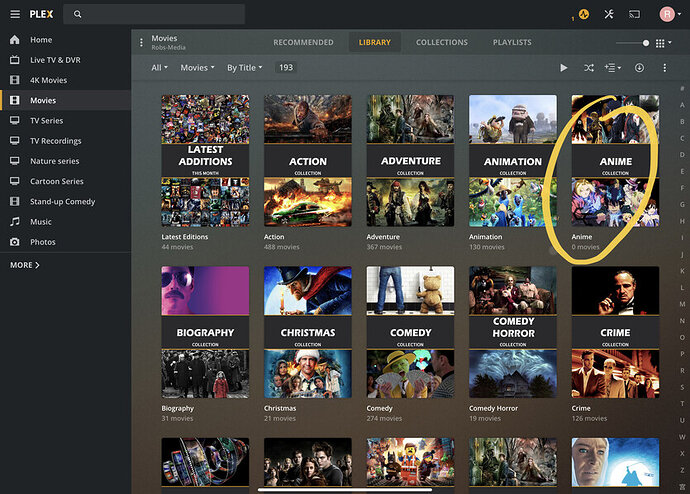The width and height of the screenshot is (690, 494).
Task: Open the add to playlist dropdown
Action: [613, 68]
